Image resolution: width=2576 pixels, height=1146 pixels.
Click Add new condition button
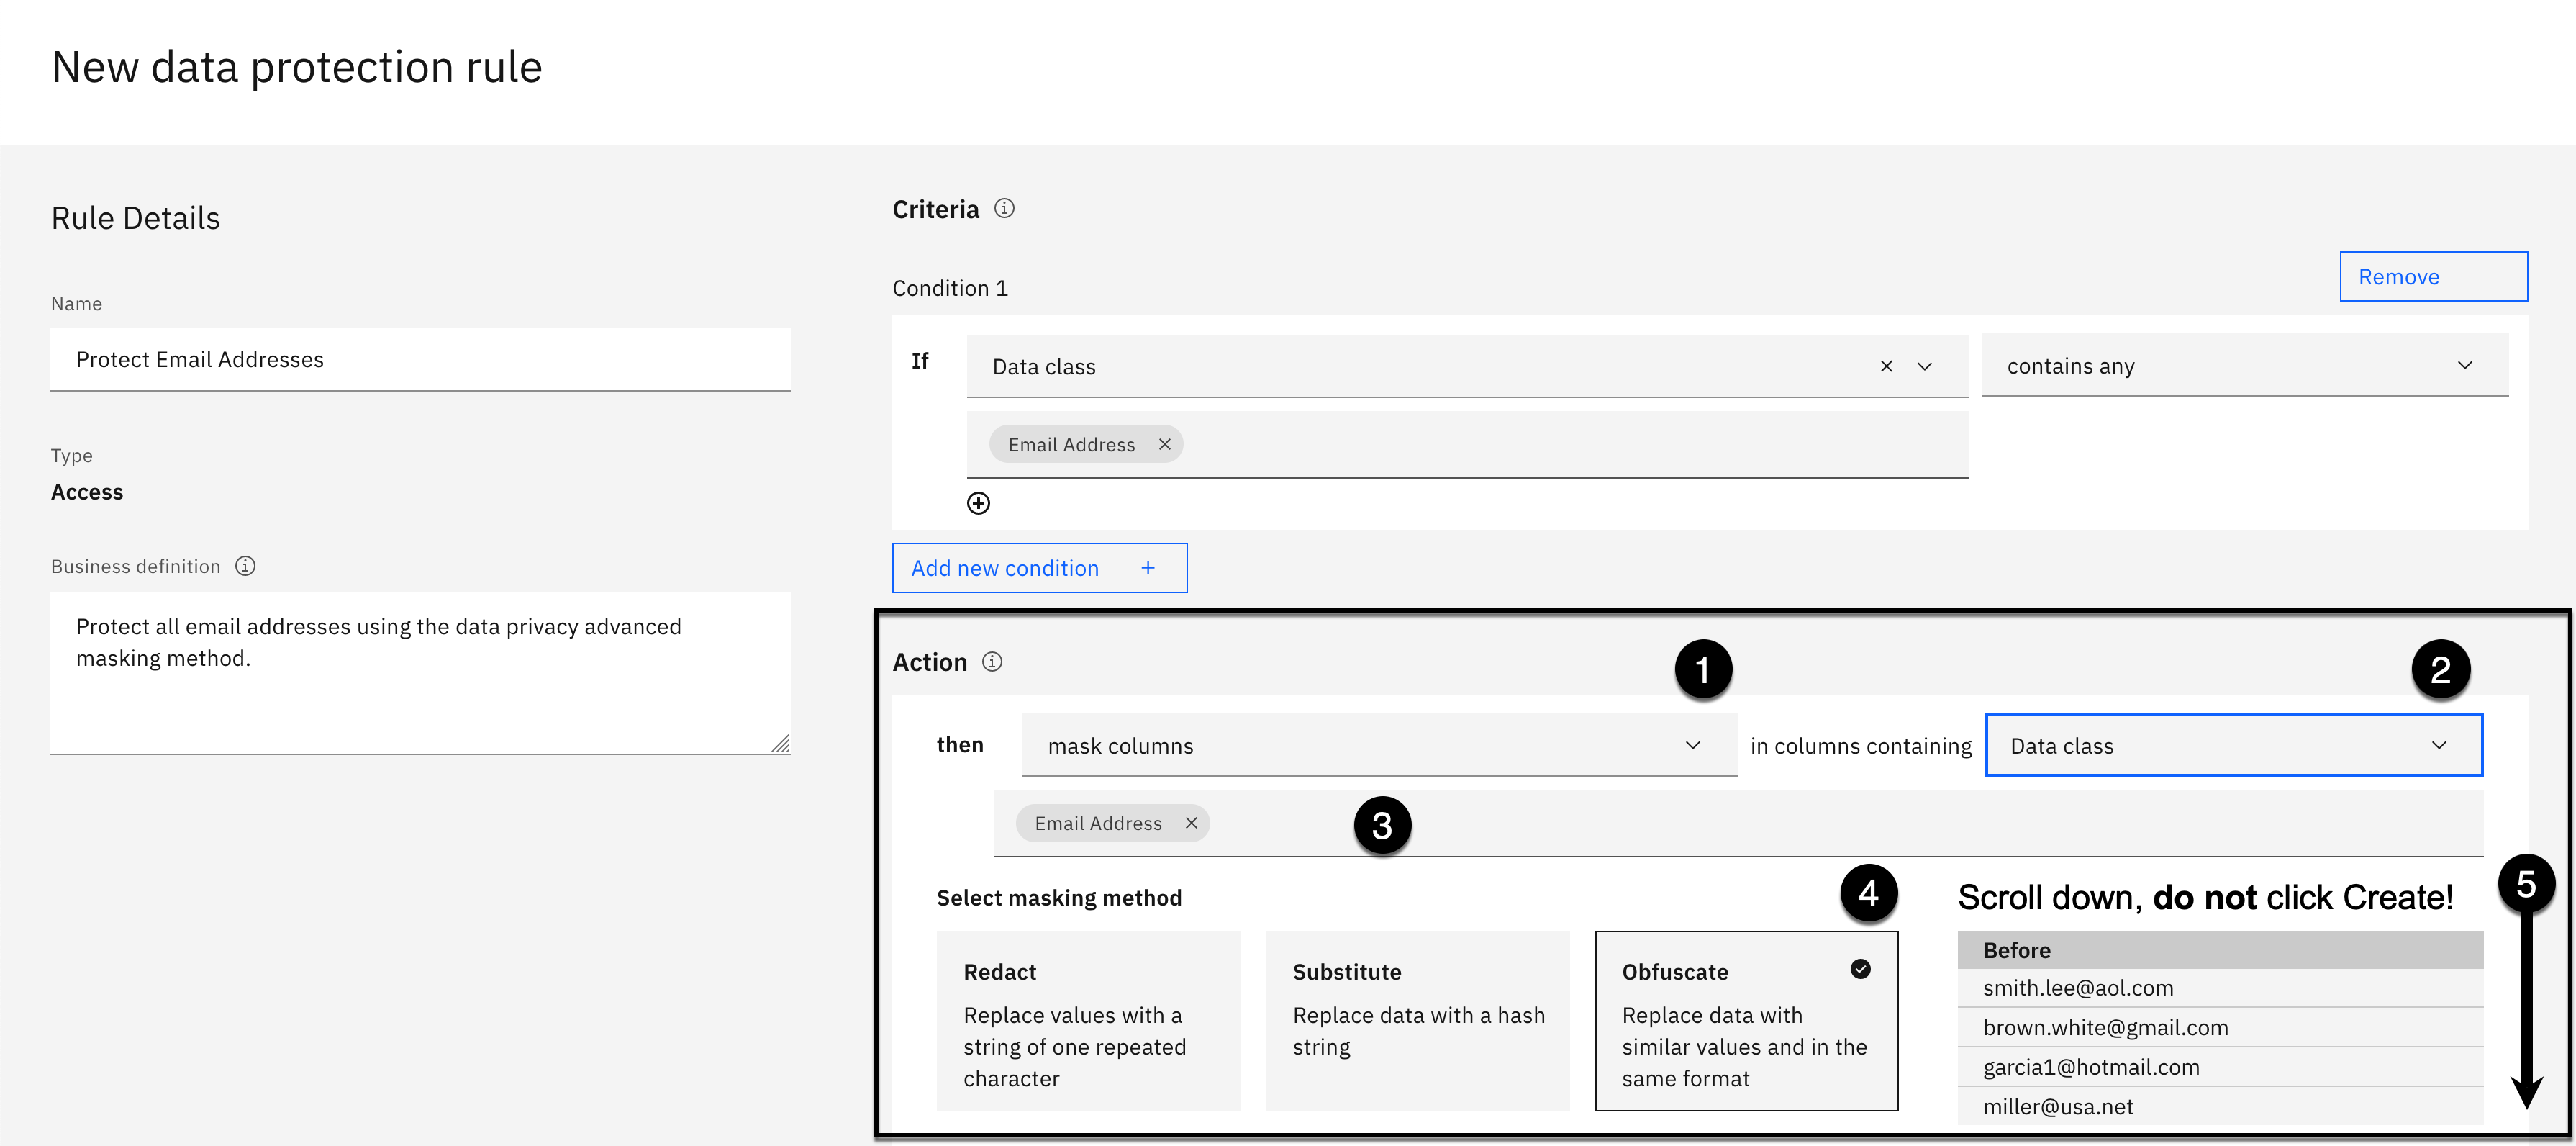pyautogui.click(x=1038, y=568)
